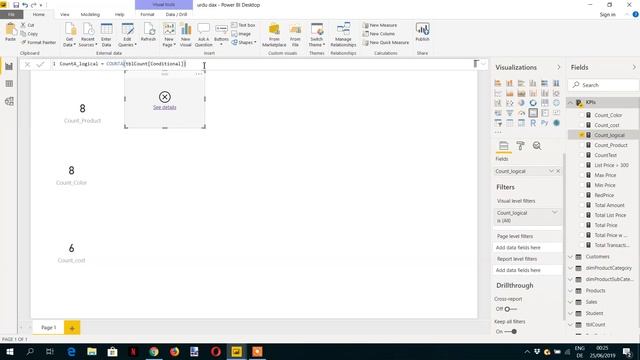This screenshot has width=640, height=360.
Task: Switch to the Modeling ribbon tab
Action: tap(90, 14)
